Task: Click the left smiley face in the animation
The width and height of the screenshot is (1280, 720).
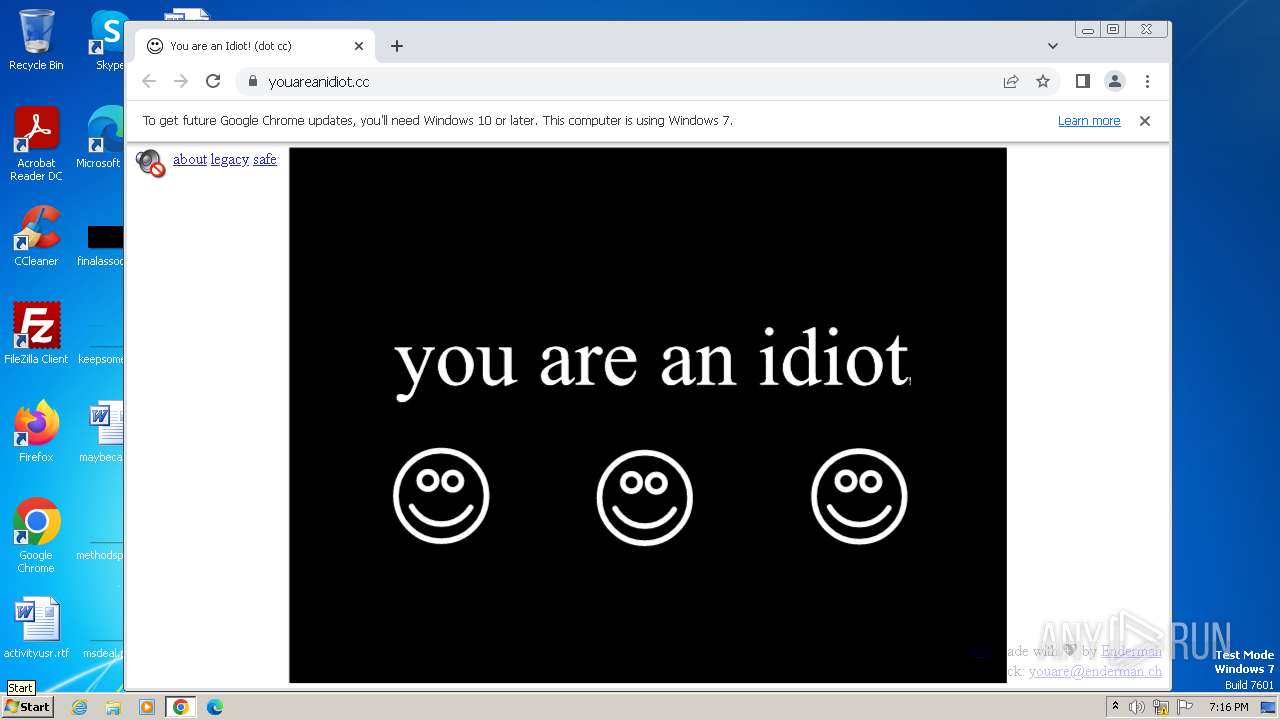Action: click(x=441, y=496)
